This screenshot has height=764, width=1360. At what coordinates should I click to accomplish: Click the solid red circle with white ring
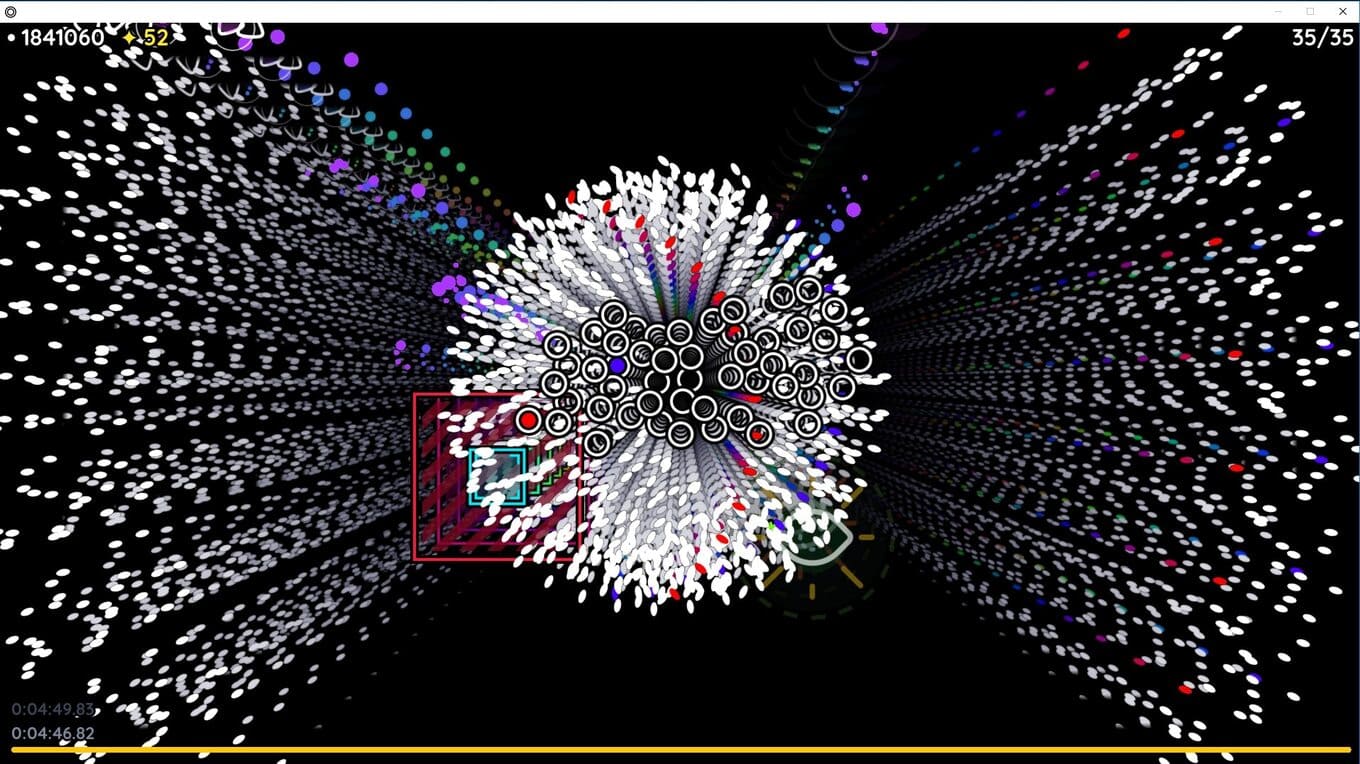tap(528, 420)
